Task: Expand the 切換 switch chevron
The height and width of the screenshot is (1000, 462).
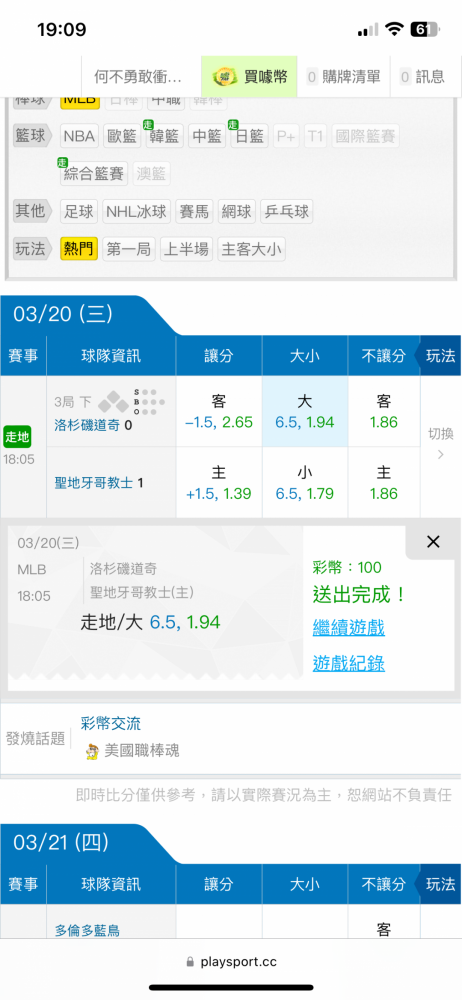Action: coord(440,455)
